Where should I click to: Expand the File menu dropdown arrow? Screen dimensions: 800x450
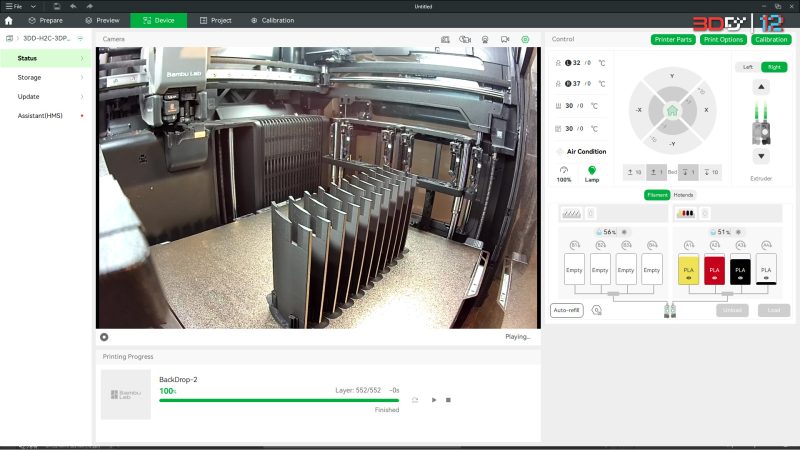(x=33, y=6)
